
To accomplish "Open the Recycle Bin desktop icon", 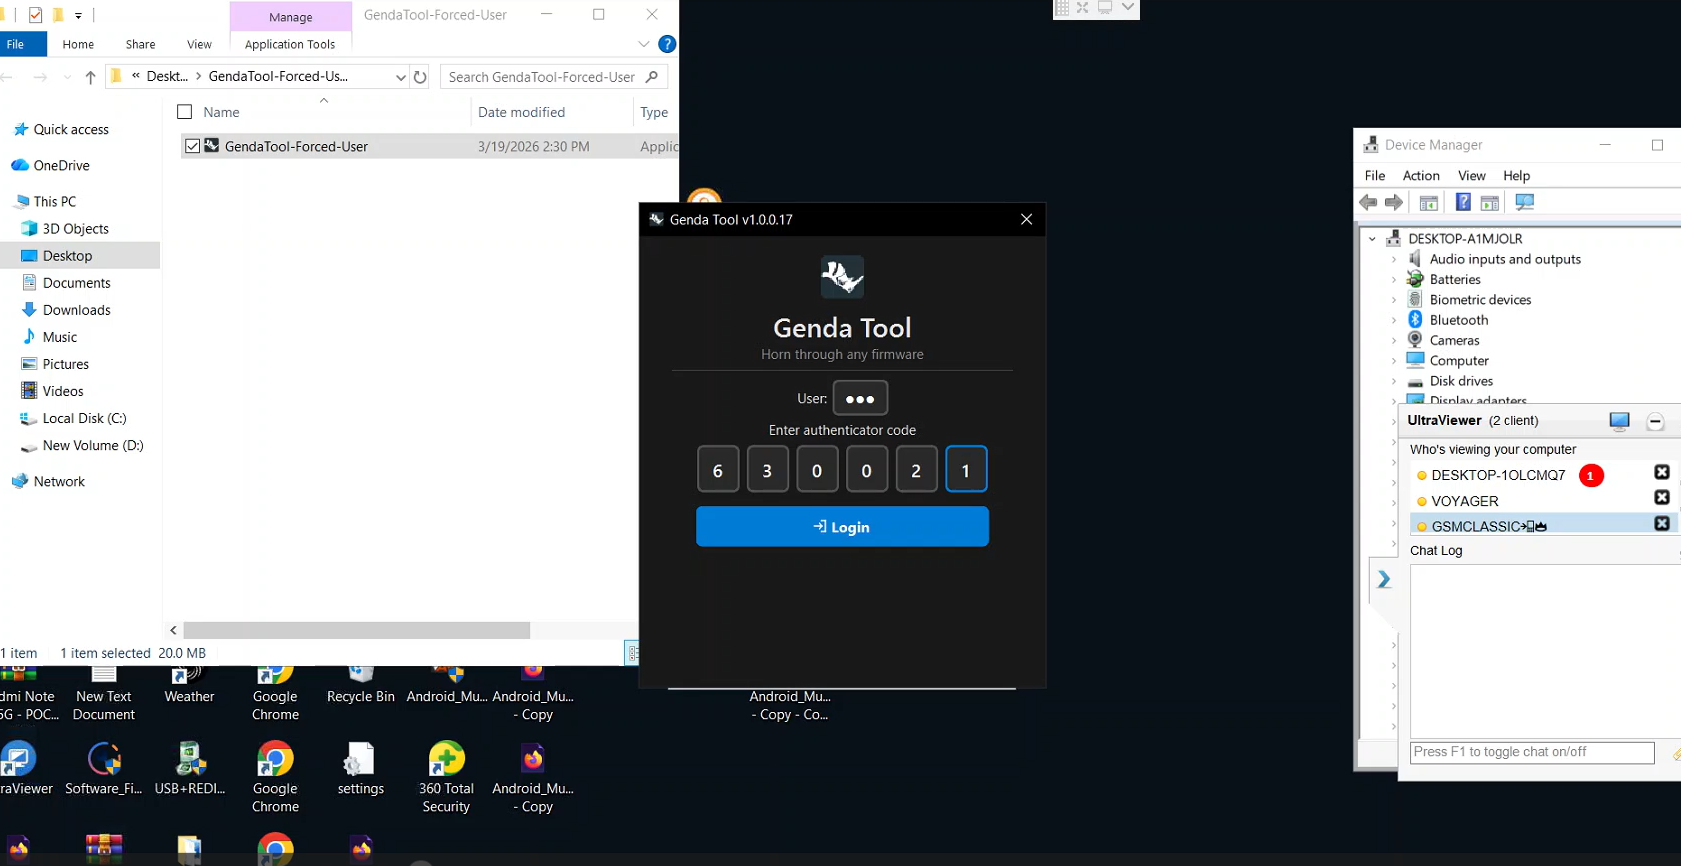I will [361, 686].
